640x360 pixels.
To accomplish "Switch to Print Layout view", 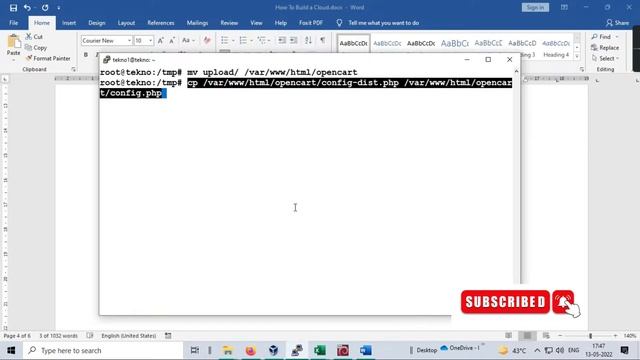I will click(x=527, y=336).
